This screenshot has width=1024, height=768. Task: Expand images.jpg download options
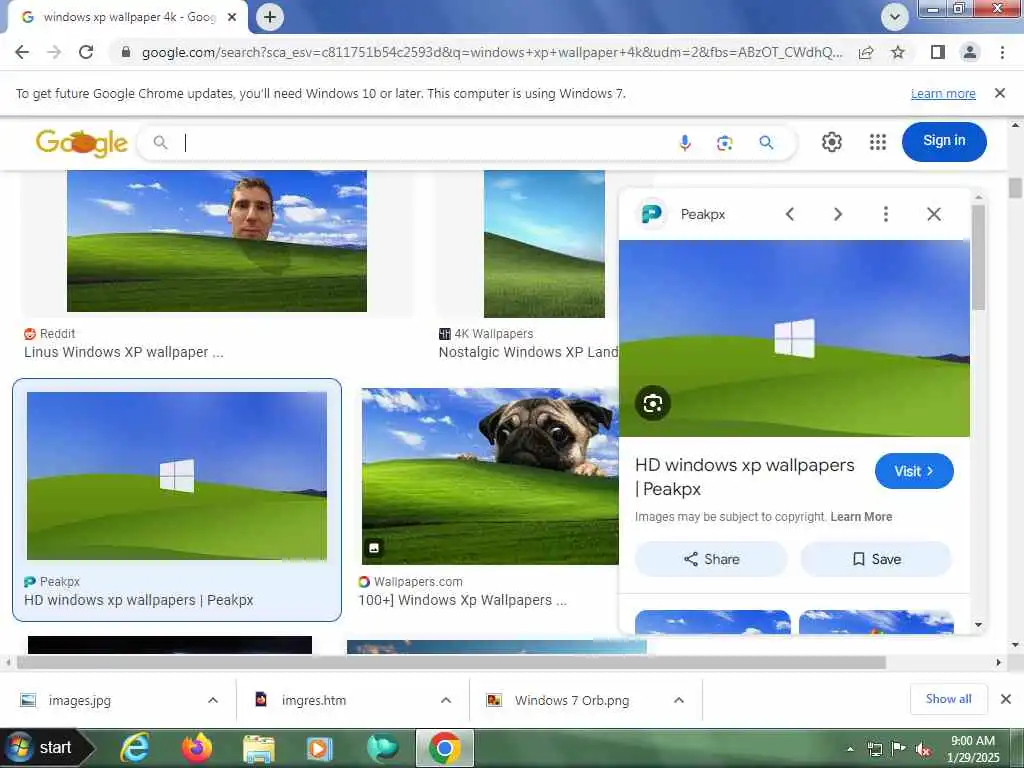(213, 700)
